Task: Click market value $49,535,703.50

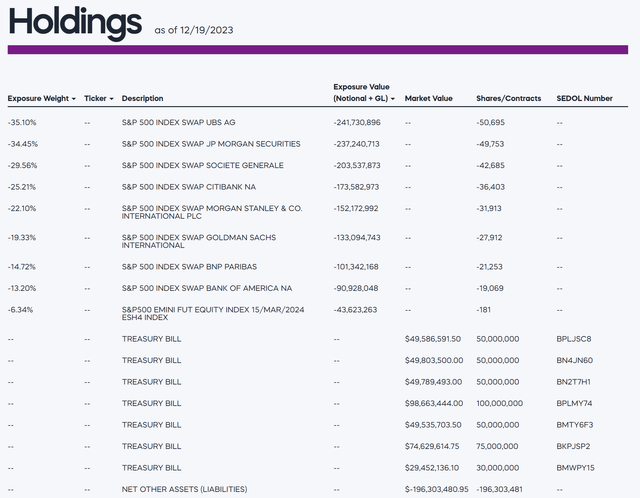Action: pos(433,425)
